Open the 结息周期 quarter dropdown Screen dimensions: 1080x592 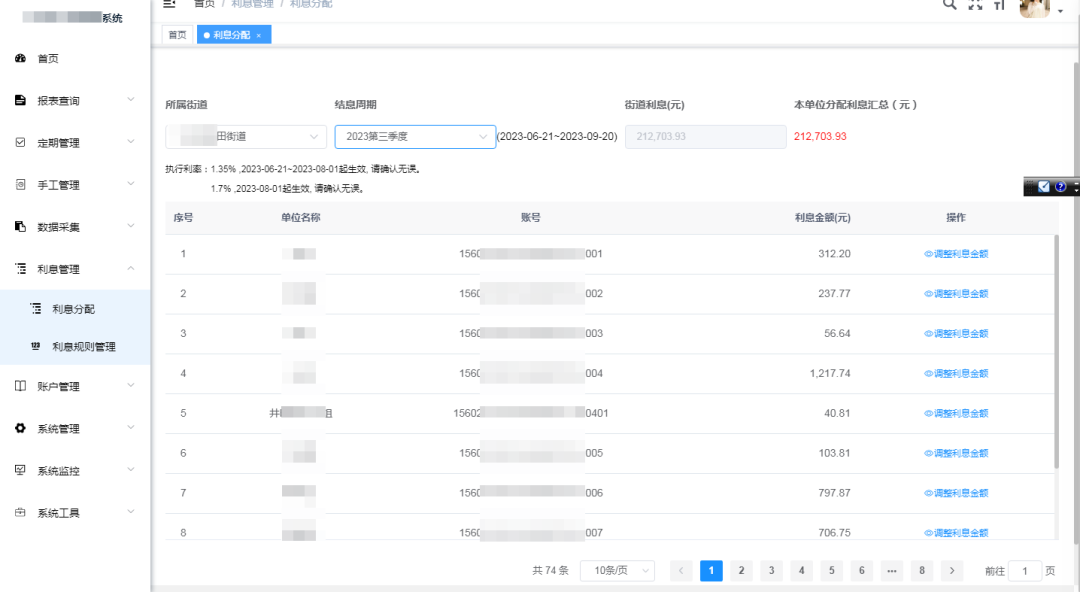pos(415,136)
